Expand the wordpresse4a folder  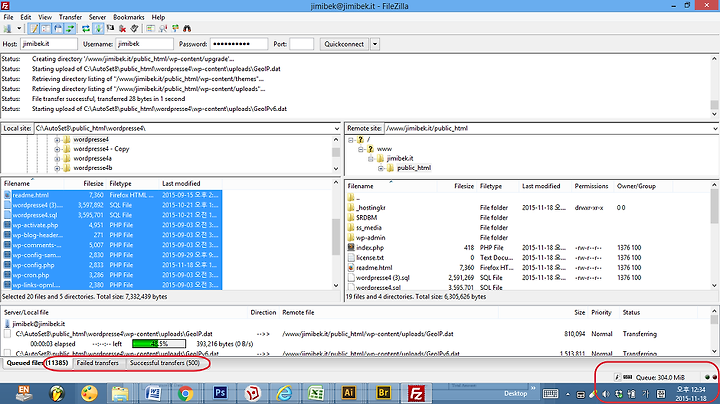click(x=57, y=158)
